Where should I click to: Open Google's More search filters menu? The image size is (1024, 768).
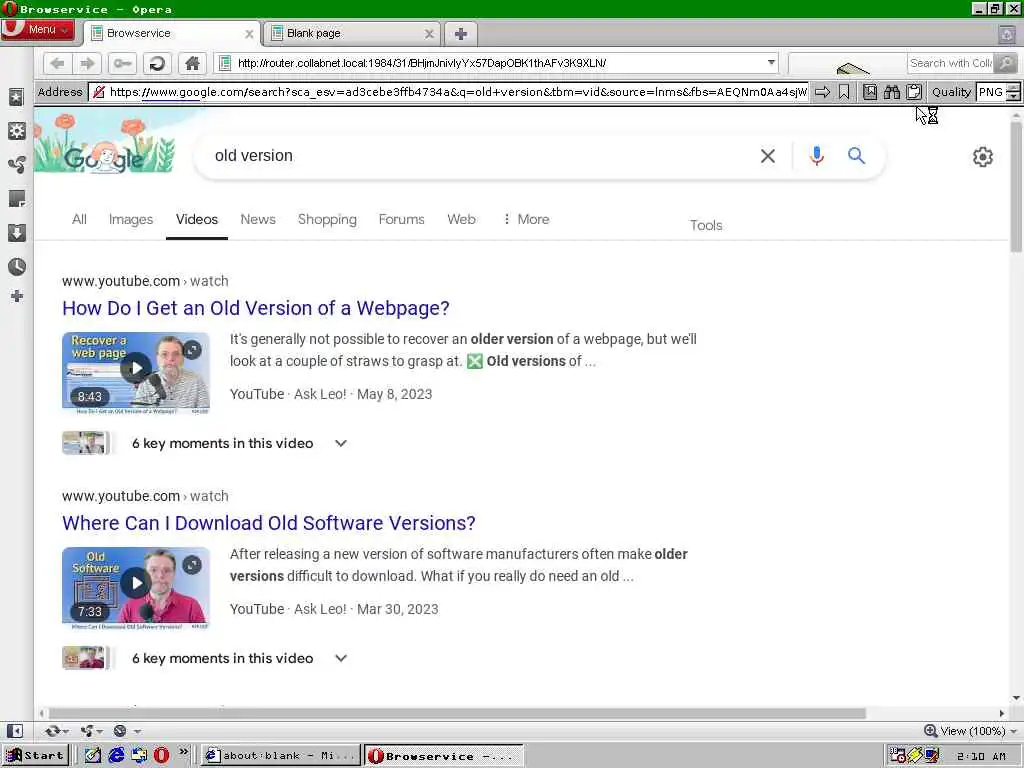526,219
